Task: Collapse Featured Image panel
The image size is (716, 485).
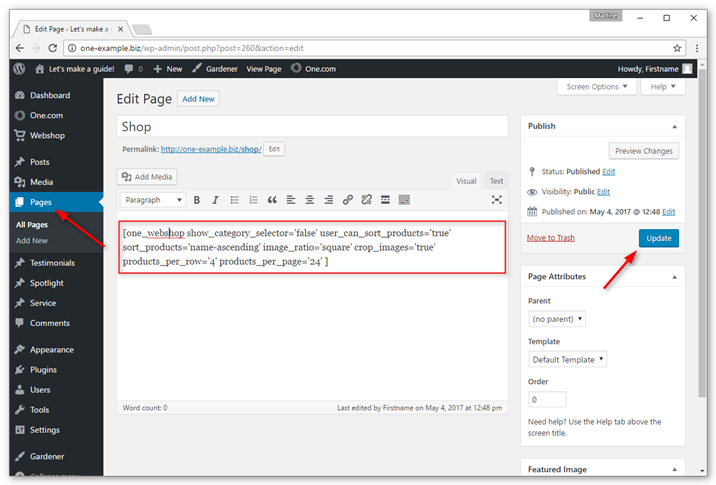Action: point(674,469)
